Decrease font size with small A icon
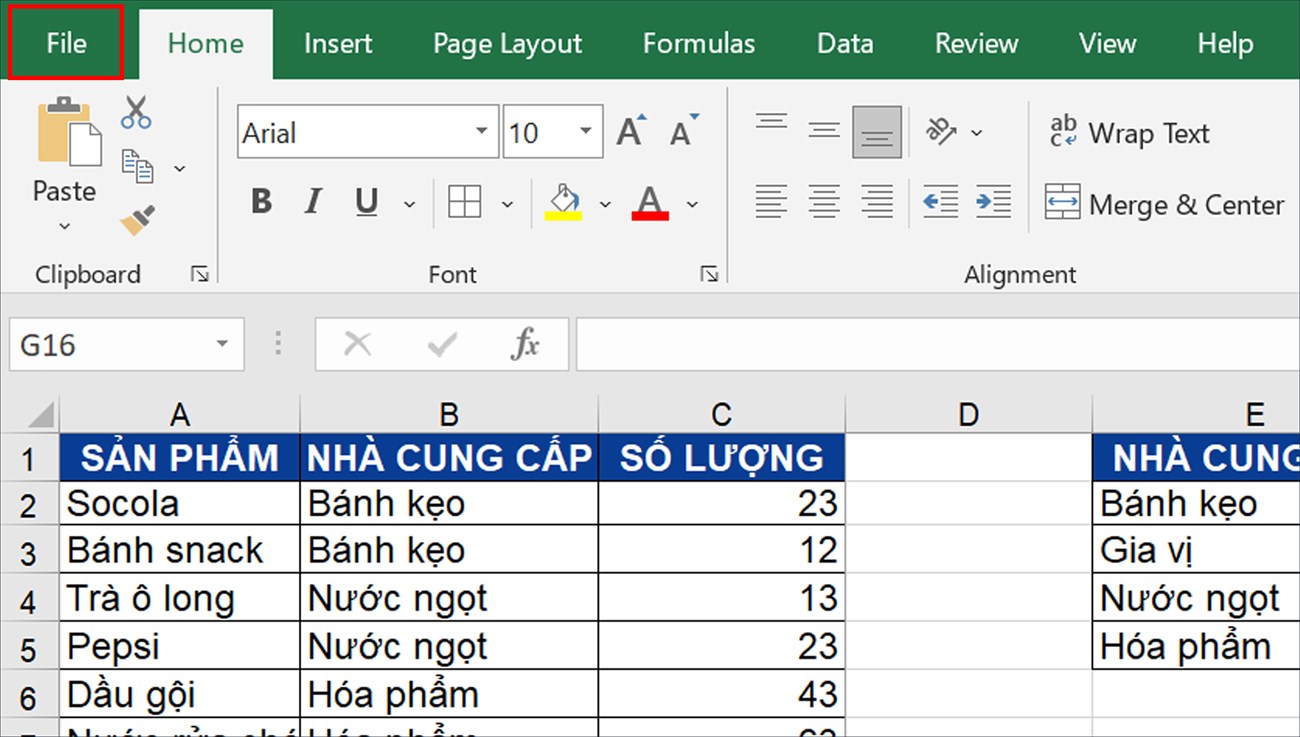Image resolution: width=1300 pixels, height=737 pixels. (684, 131)
